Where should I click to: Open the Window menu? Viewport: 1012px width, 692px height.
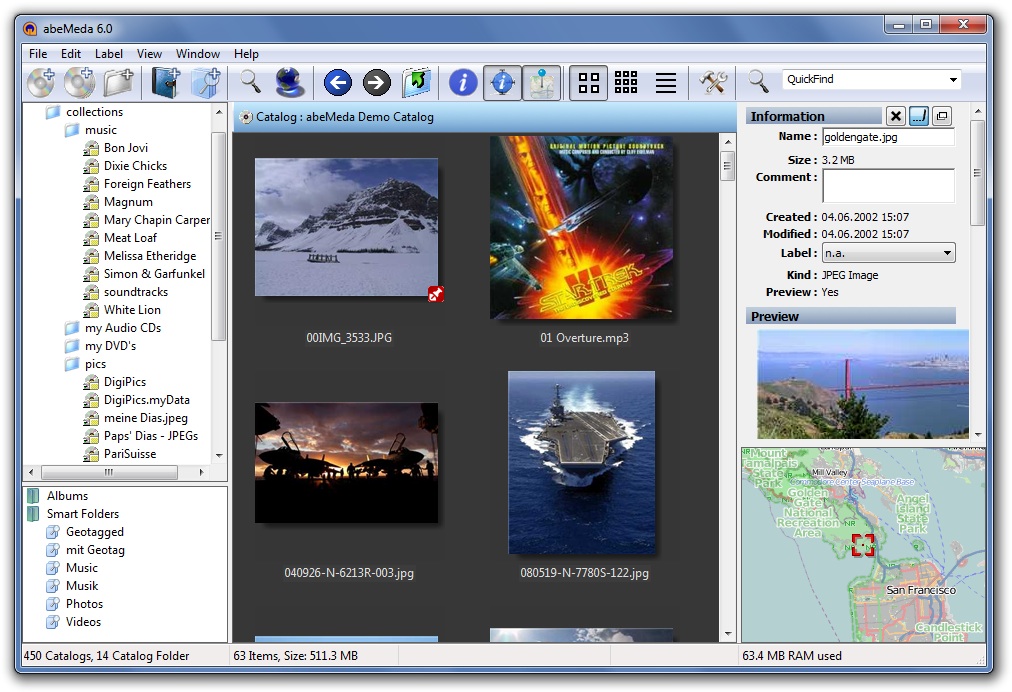pyautogui.click(x=198, y=54)
